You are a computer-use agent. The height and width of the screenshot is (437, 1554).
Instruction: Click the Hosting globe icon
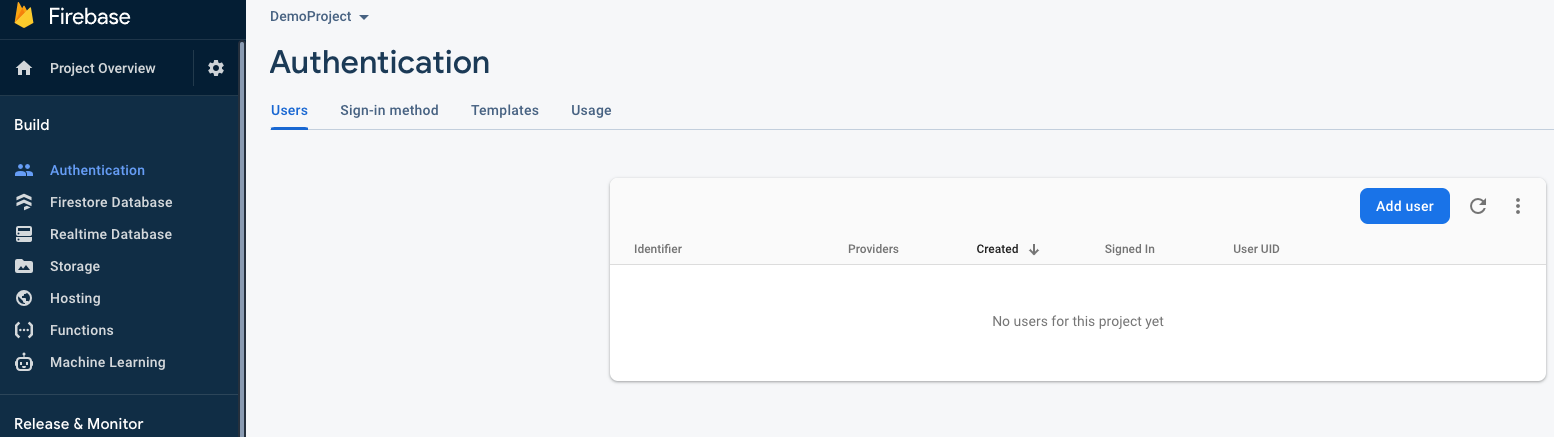tap(24, 298)
